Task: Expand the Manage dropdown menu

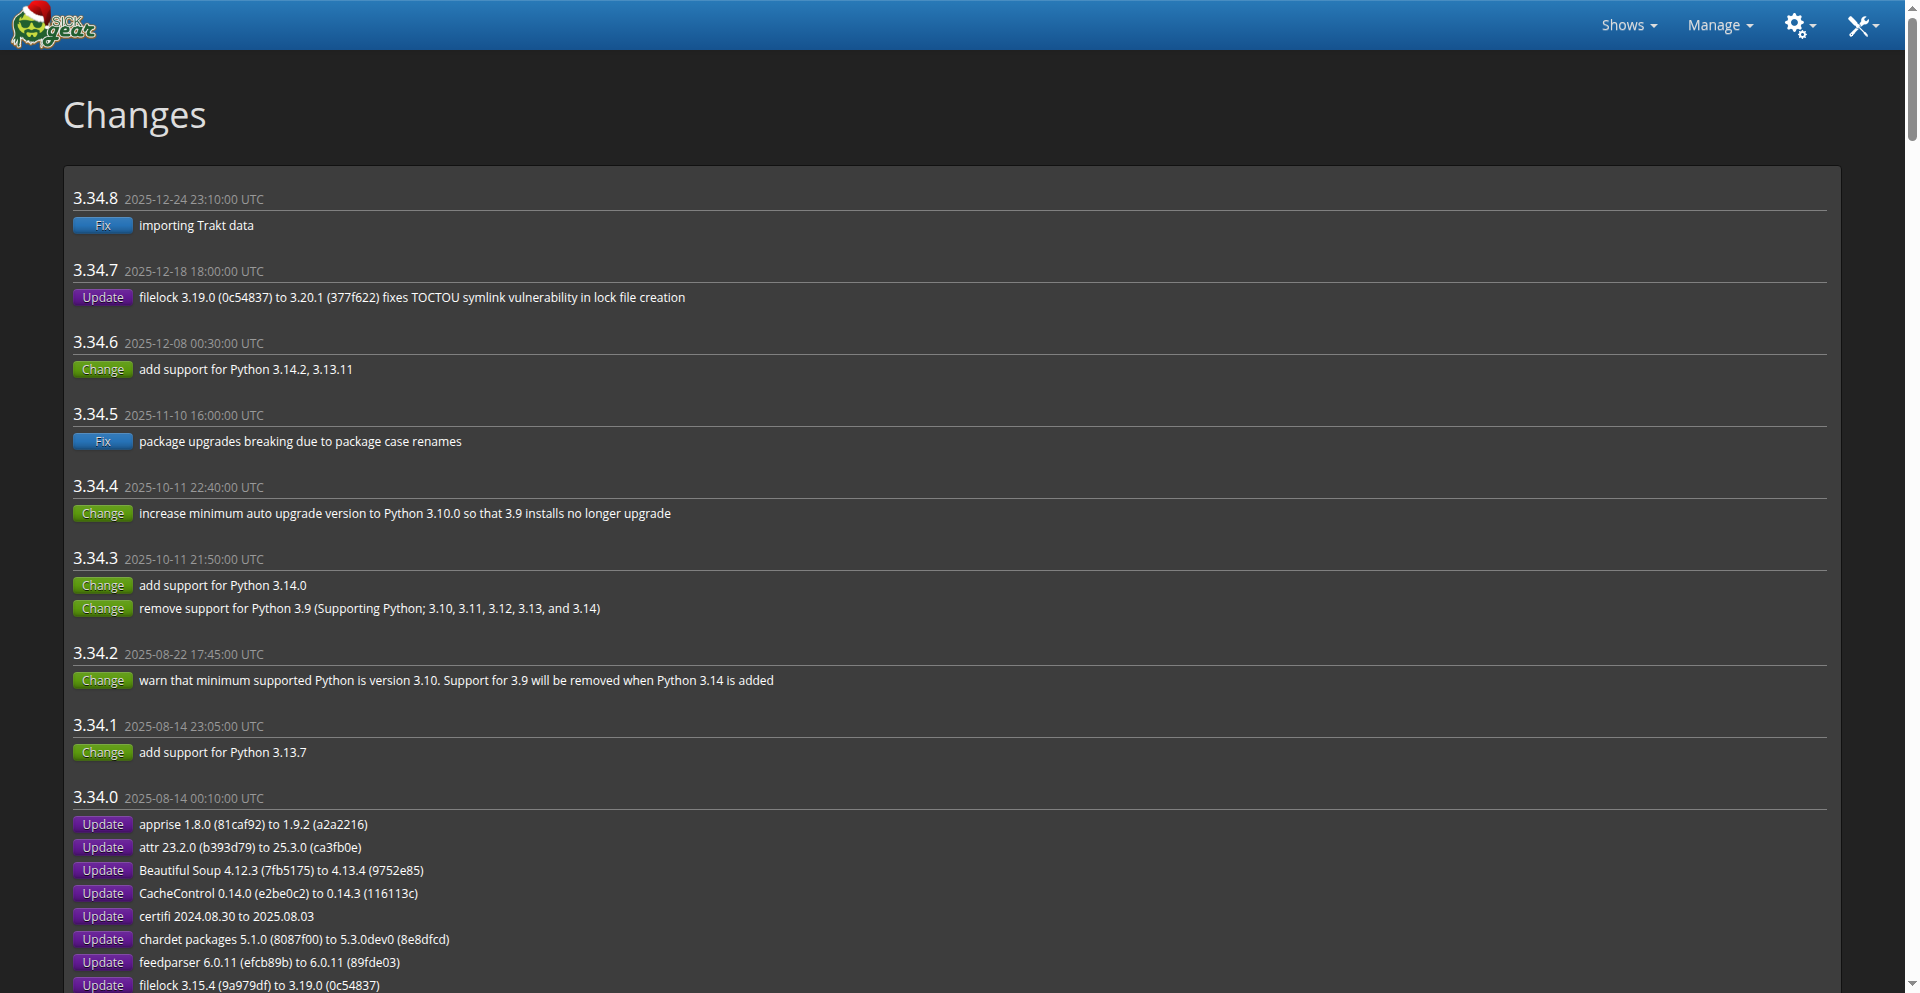Action: click(x=1720, y=25)
